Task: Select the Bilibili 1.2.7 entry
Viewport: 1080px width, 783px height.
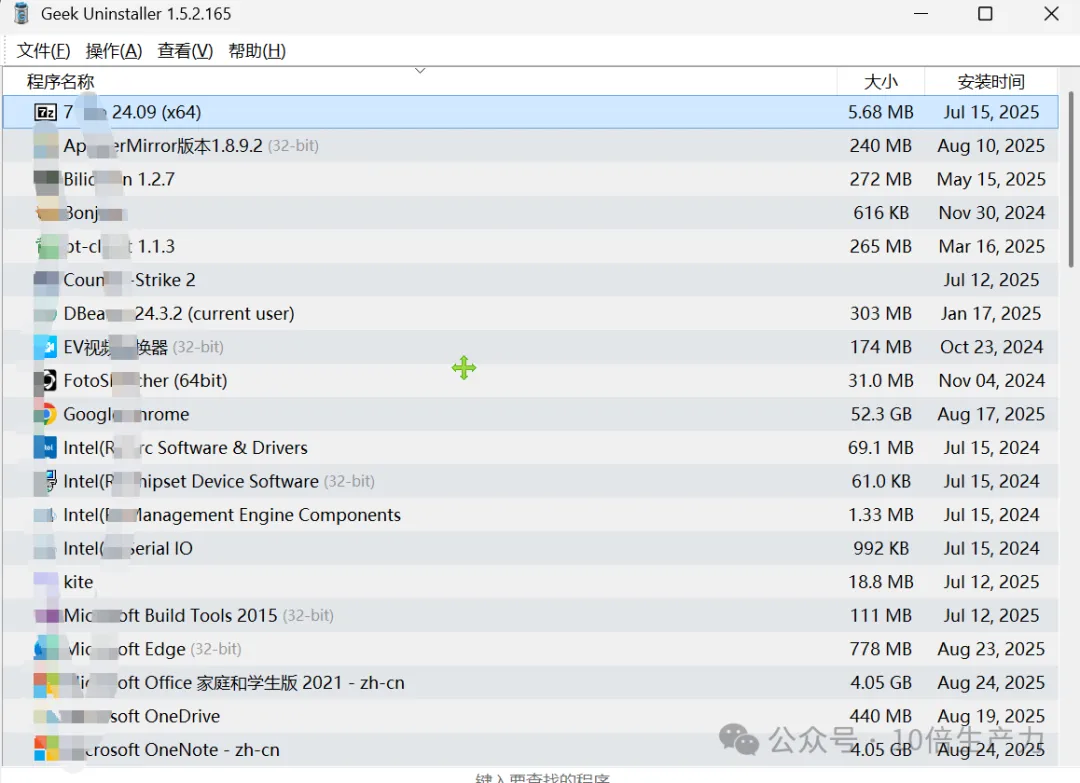Action: (x=531, y=179)
